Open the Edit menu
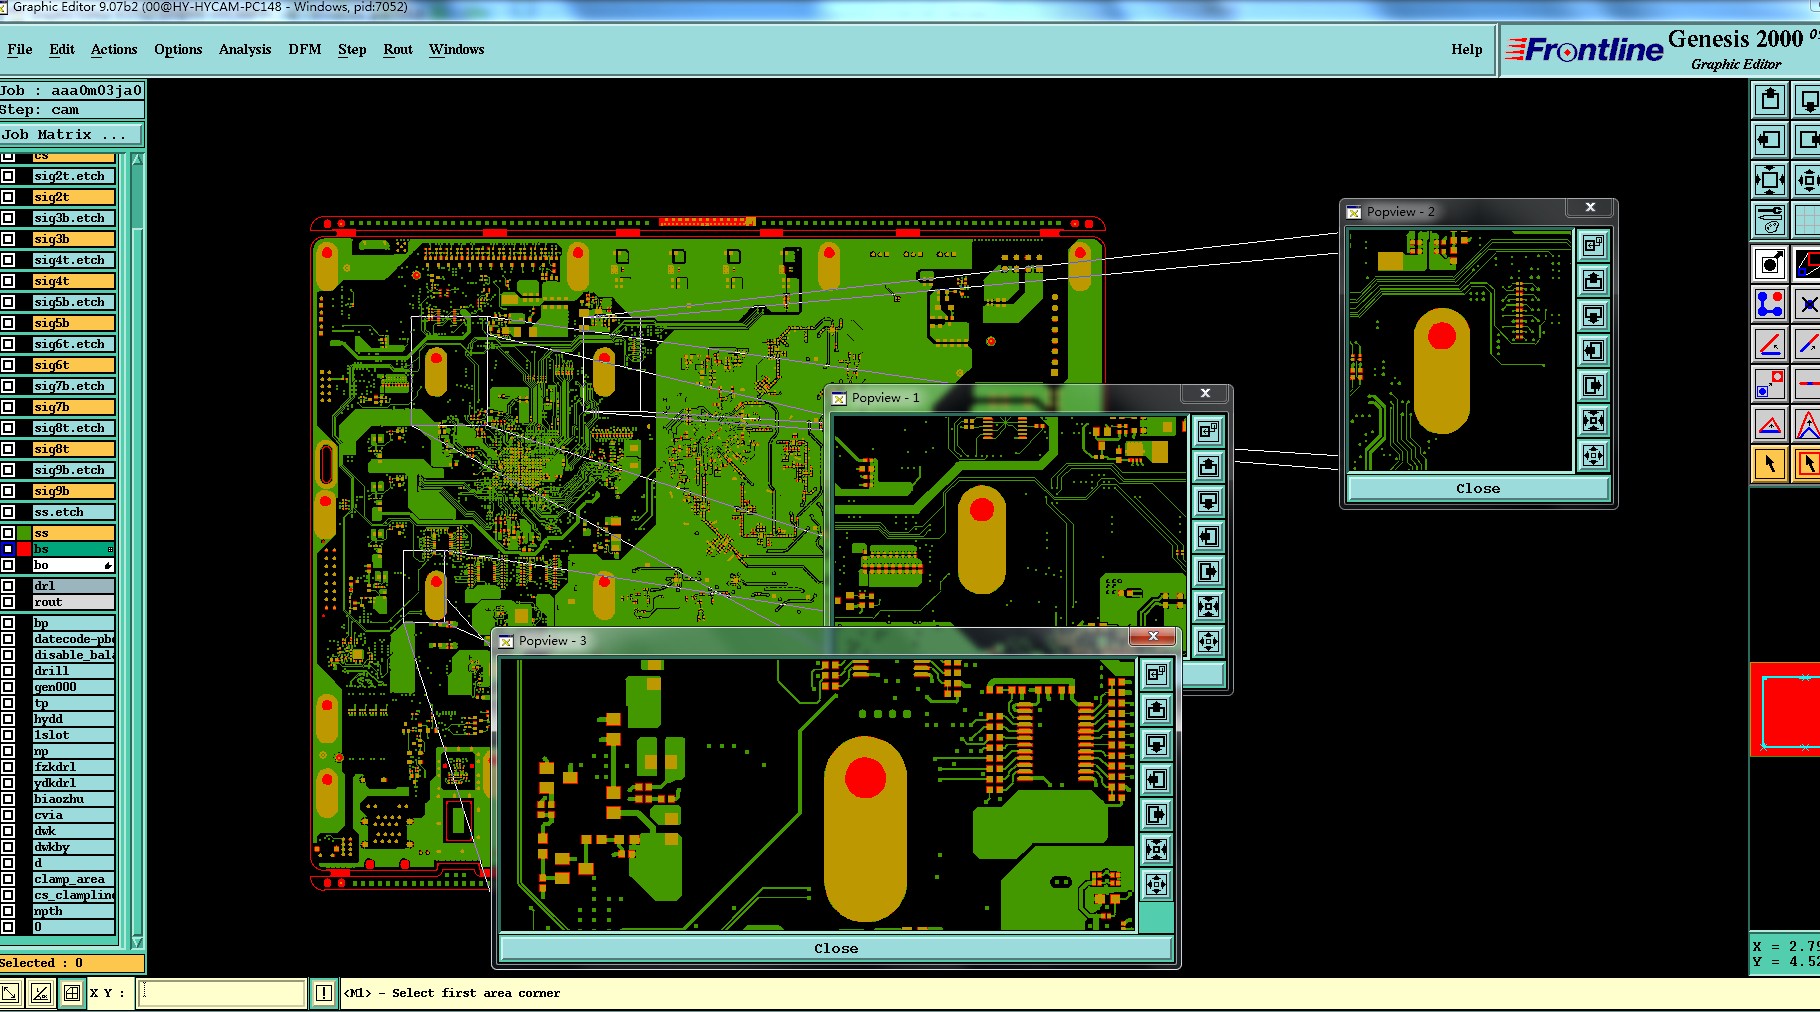The width and height of the screenshot is (1820, 1012). coord(62,49)
